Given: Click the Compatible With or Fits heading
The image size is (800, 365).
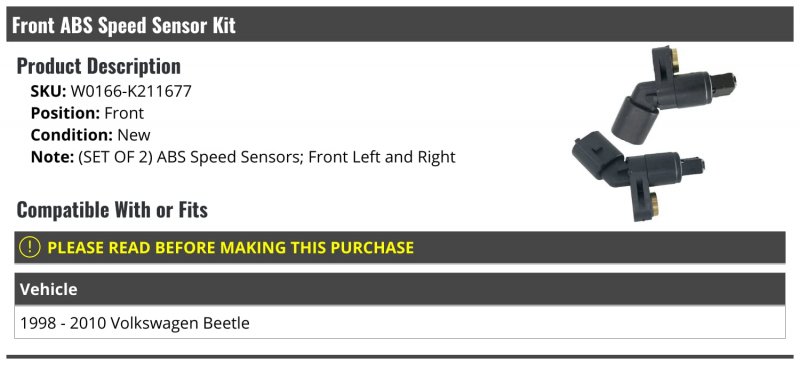Looking at the screenshot, I should pyautogui.click(x=112, y=210).
